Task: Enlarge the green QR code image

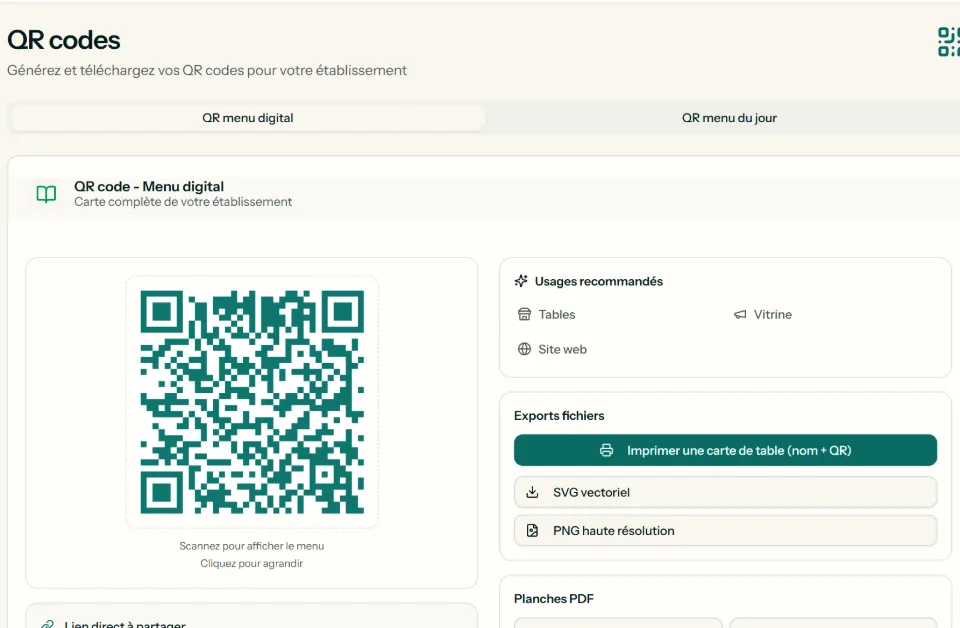Action: (x=252, y=402)
